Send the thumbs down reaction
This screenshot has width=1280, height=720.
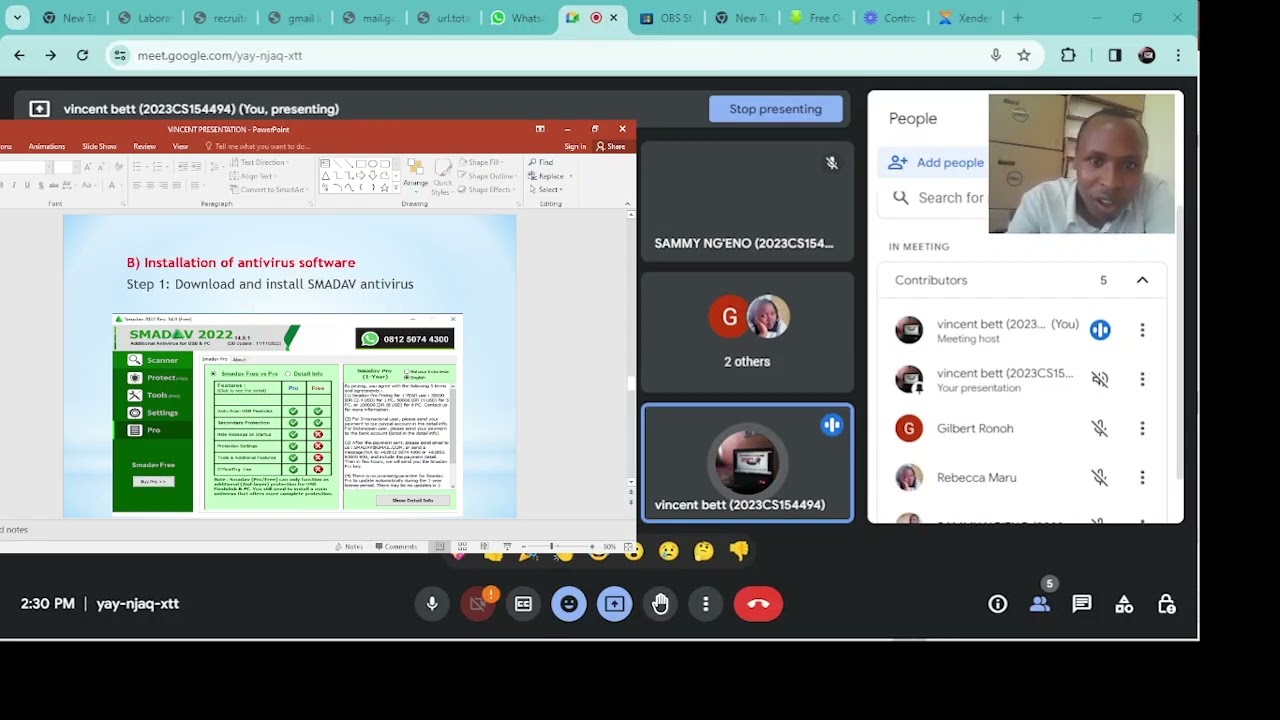coord(739,550)
